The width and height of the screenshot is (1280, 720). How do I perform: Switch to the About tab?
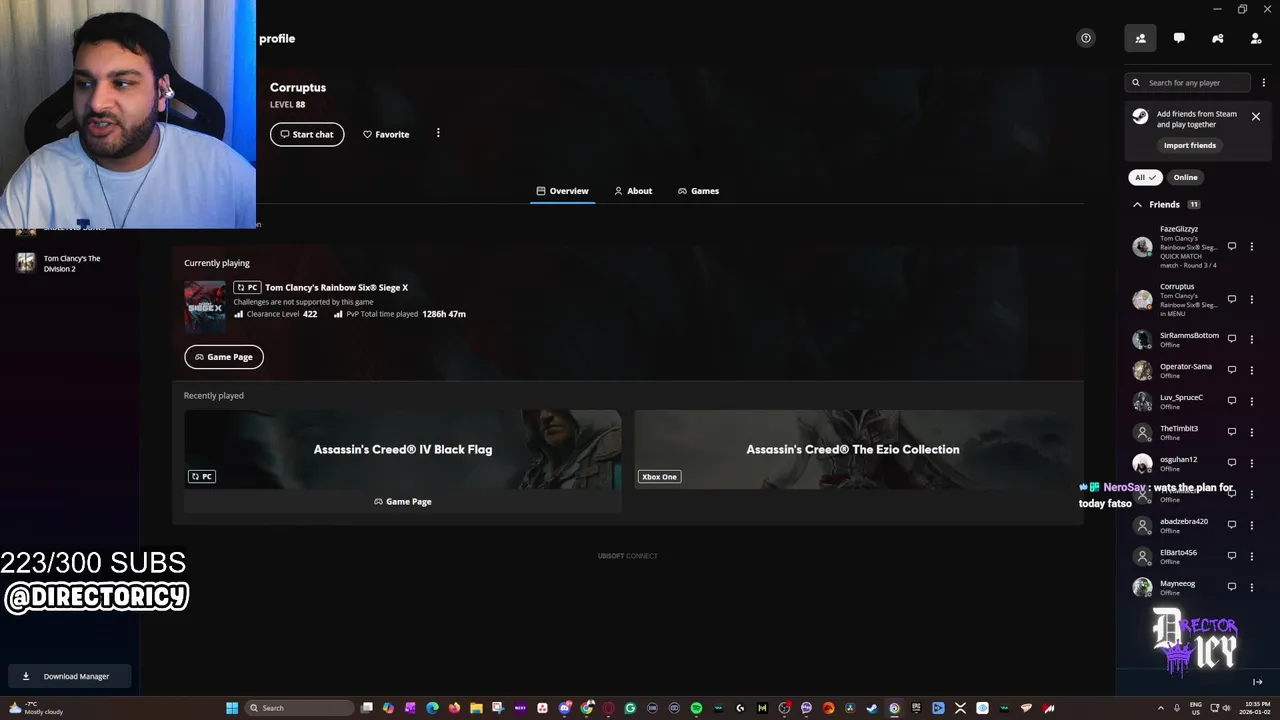[633, 191]
